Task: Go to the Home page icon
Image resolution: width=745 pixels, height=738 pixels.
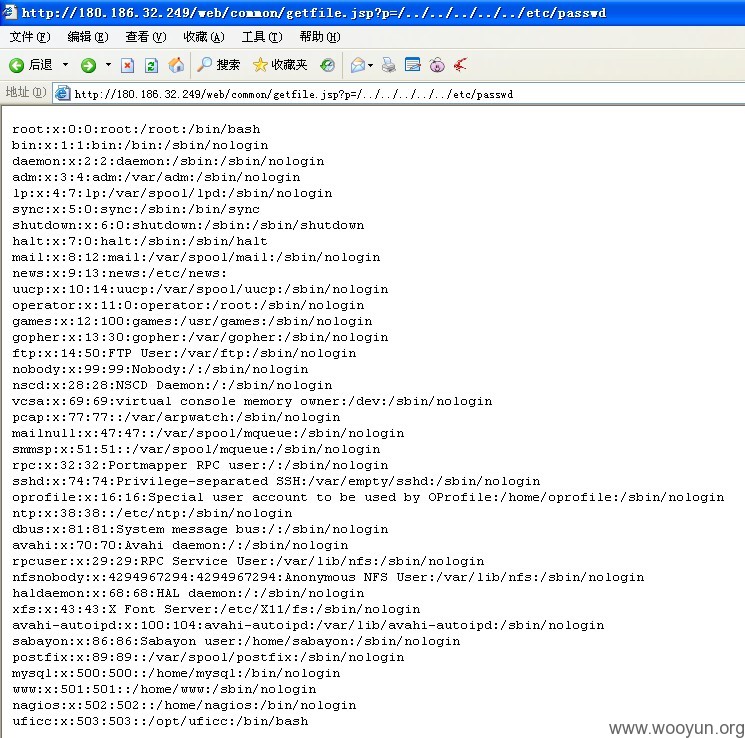Action: 176,65
